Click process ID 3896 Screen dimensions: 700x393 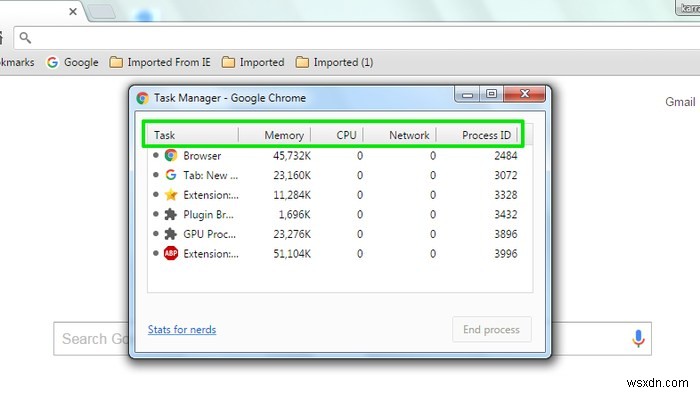506,234
